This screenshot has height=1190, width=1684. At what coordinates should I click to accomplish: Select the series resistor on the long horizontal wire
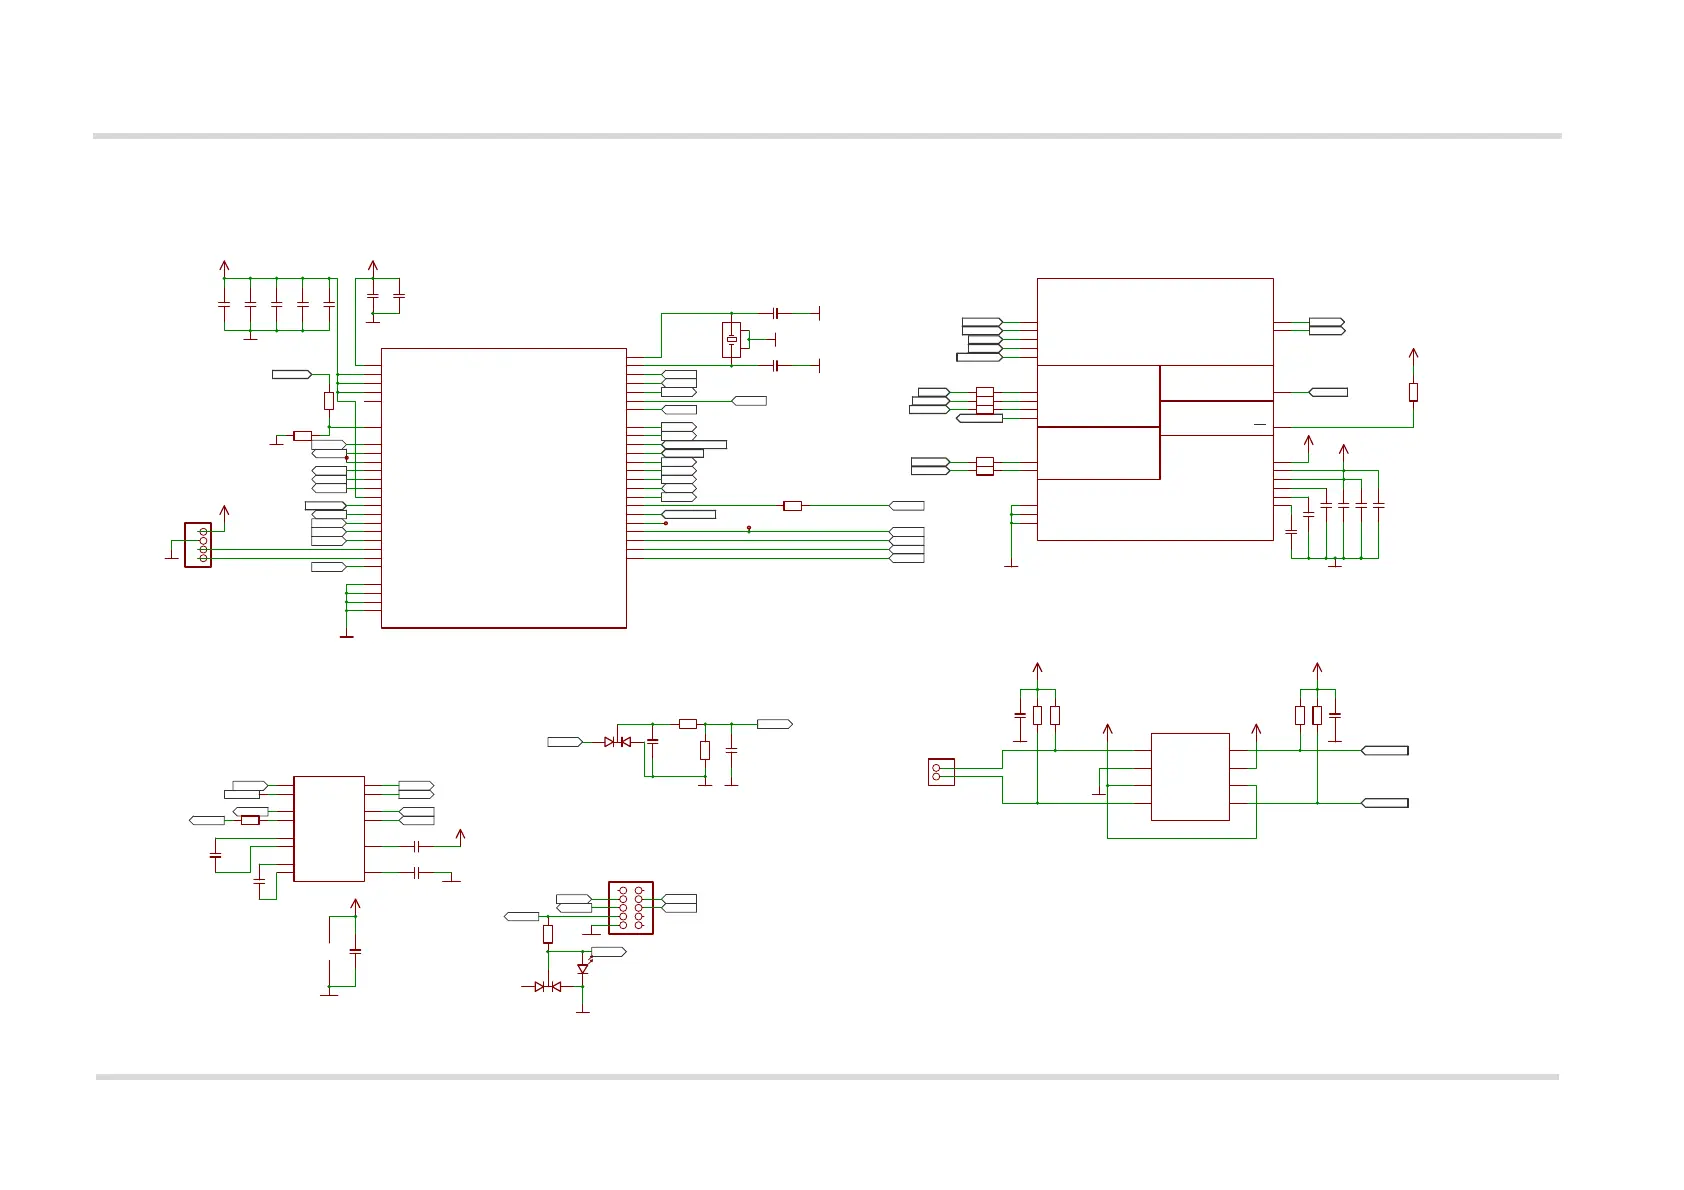tap(793, 506)
